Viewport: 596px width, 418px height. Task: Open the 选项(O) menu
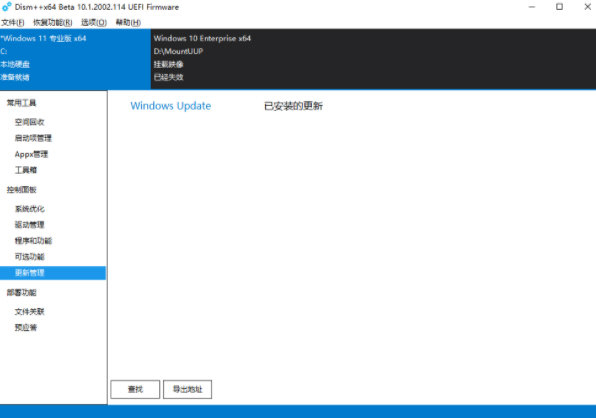click(x=94, y=22)
